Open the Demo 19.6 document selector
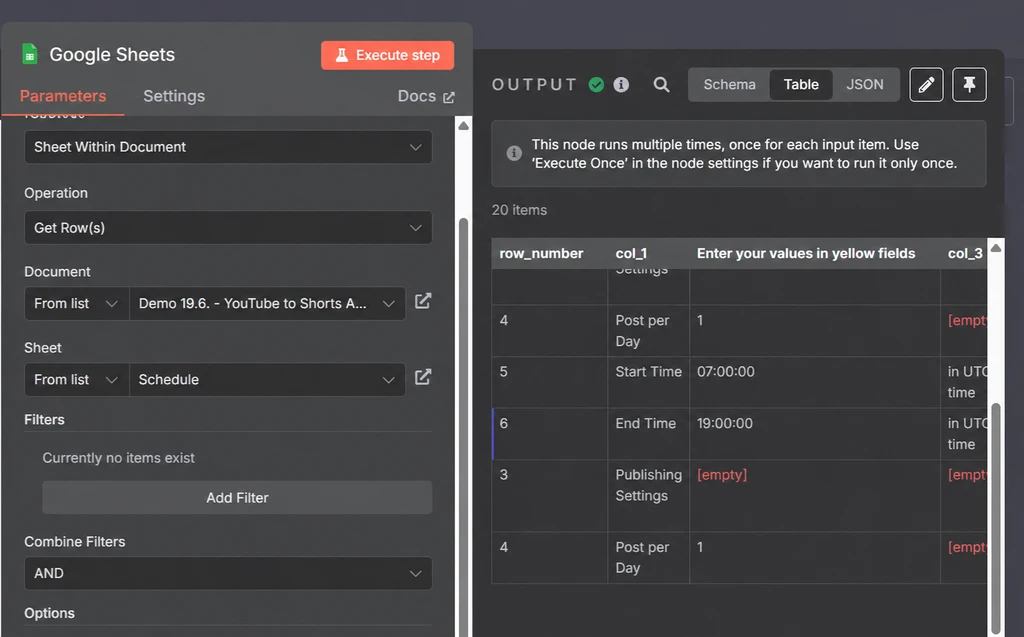Viewport: 1024px width, 637px height. pyautogui.click(x=267, y=304)
